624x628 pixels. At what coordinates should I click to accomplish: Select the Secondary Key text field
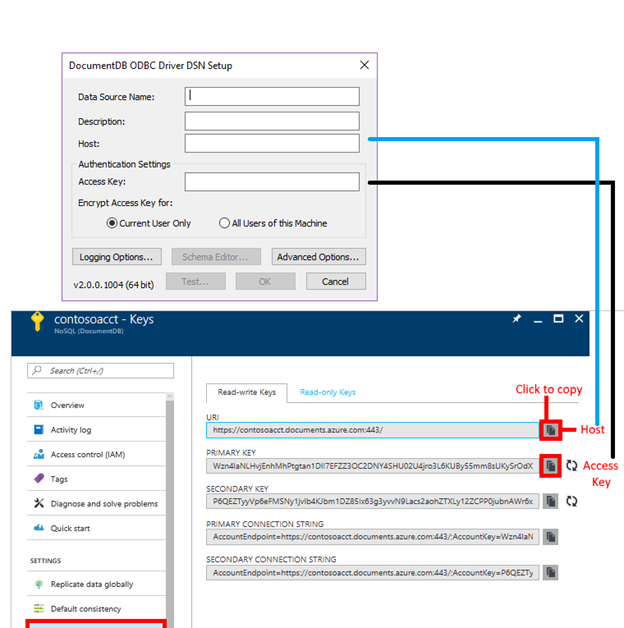[372, 501]
